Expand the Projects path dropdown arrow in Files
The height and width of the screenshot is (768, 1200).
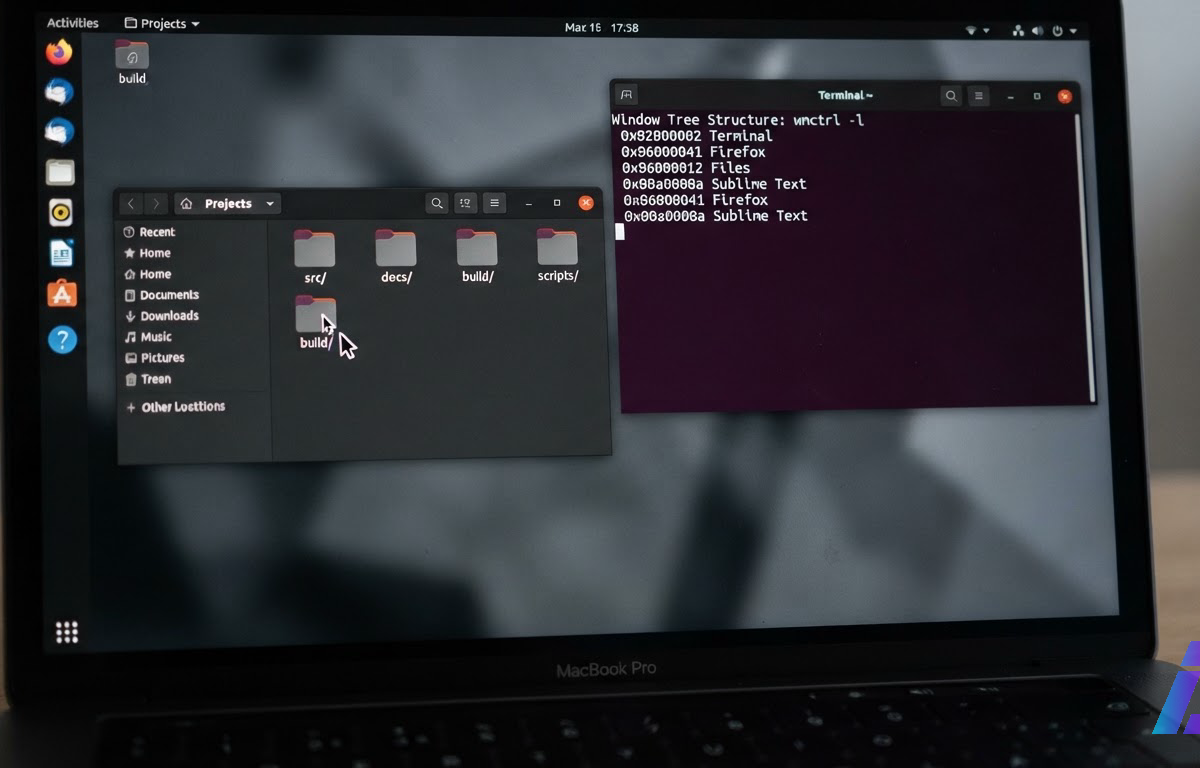click(270, 204)
